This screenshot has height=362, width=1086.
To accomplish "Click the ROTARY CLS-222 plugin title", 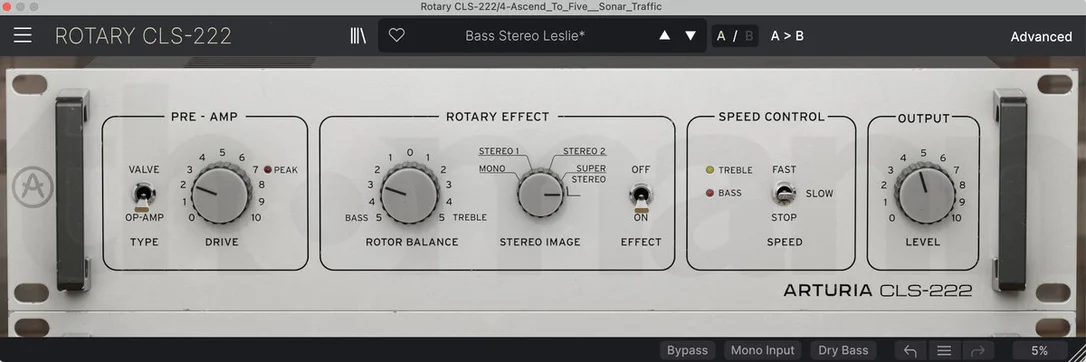I will click(143, 36).
